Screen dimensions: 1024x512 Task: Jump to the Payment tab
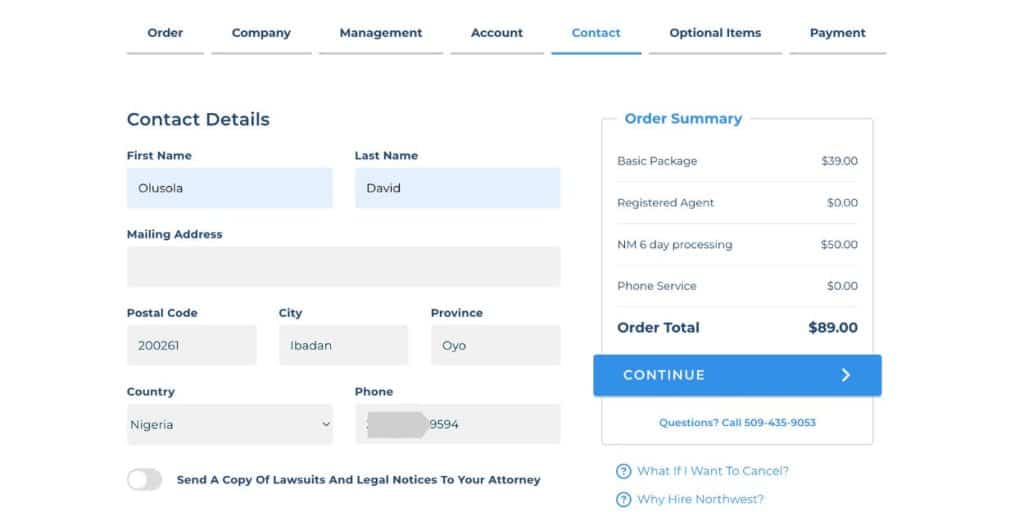click(838, 33)
